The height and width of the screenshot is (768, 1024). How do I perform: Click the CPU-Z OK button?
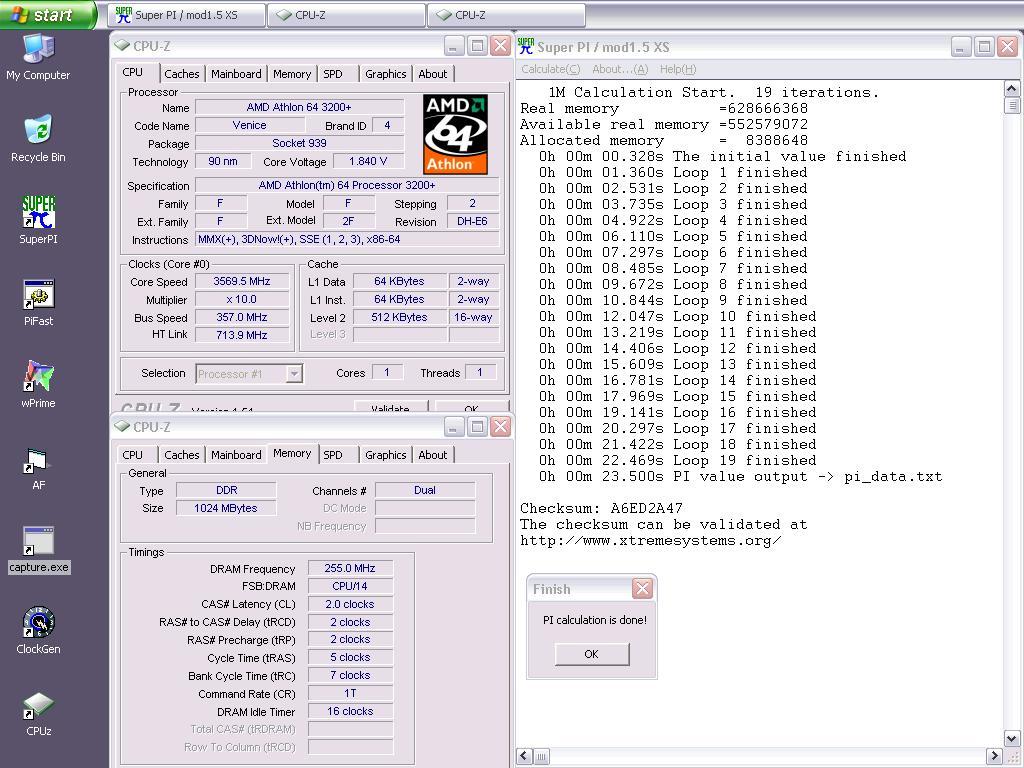(471, 407)
